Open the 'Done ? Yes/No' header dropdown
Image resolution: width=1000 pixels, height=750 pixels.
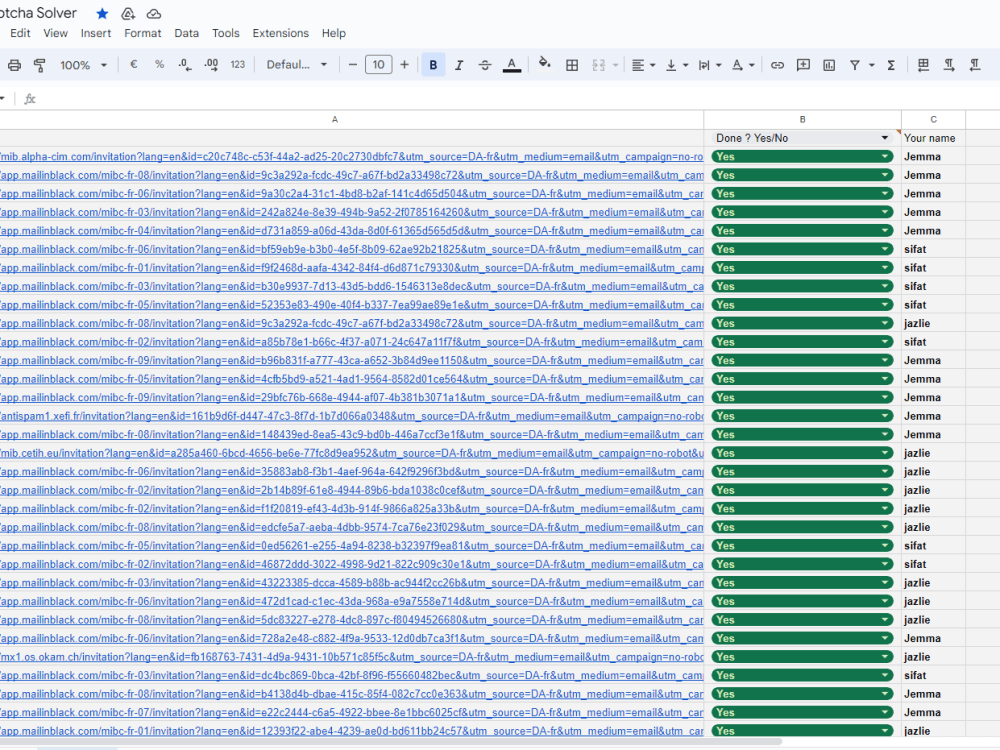pyautogui.click(x=885, y=138)
